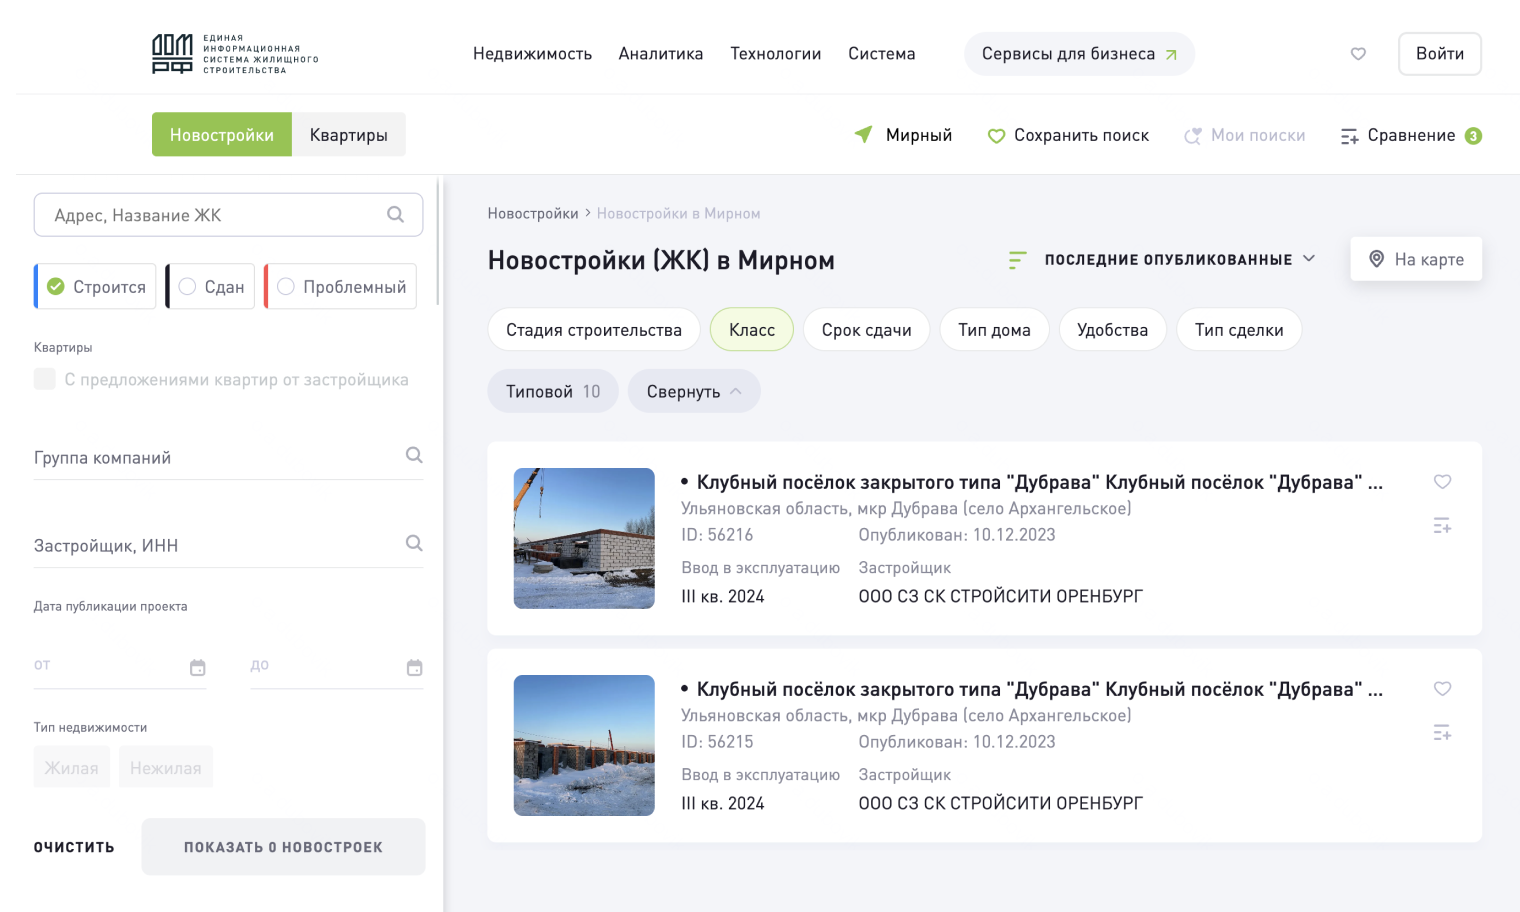Add listing ID 56216 to comparison

(1442, 526)
